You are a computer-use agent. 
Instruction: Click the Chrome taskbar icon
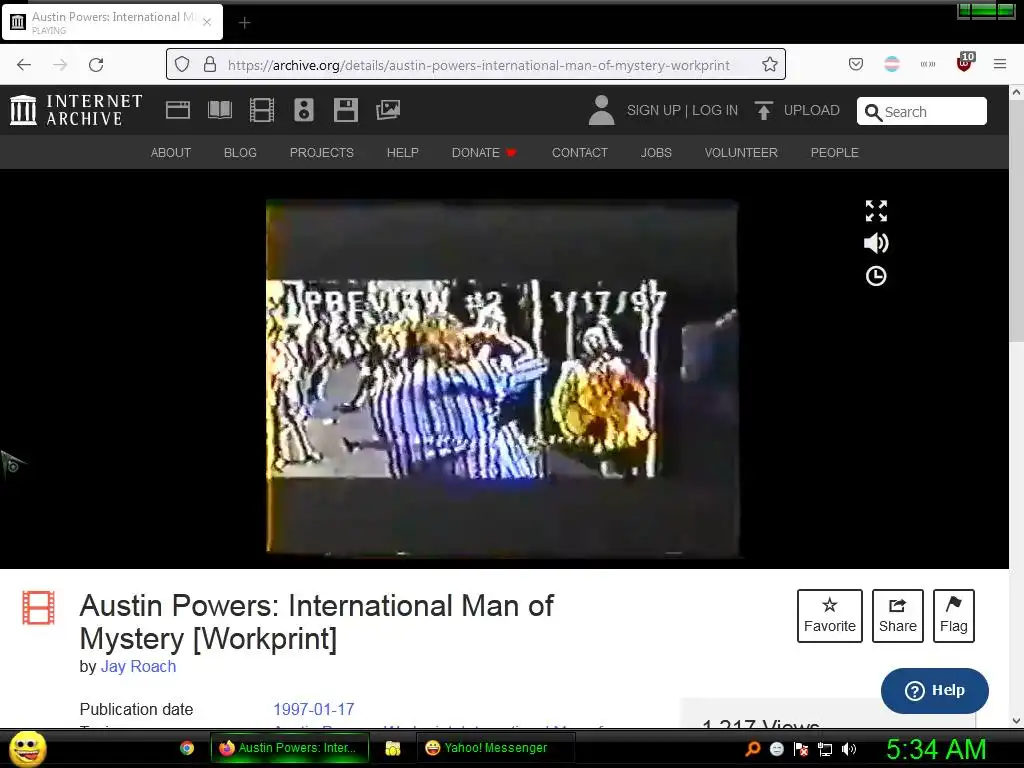(187, 748)
